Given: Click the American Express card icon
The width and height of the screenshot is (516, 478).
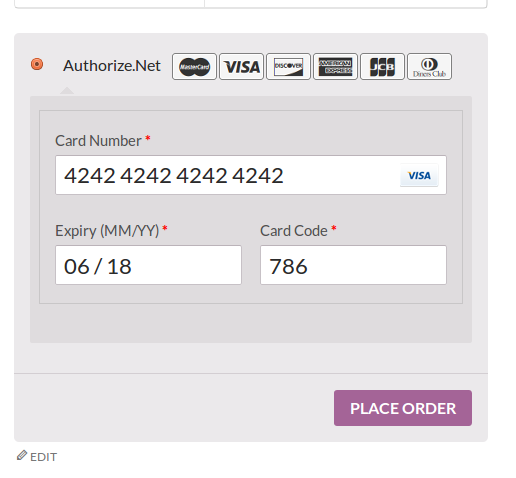Looking at the screenshot, I should pos(335,67).
